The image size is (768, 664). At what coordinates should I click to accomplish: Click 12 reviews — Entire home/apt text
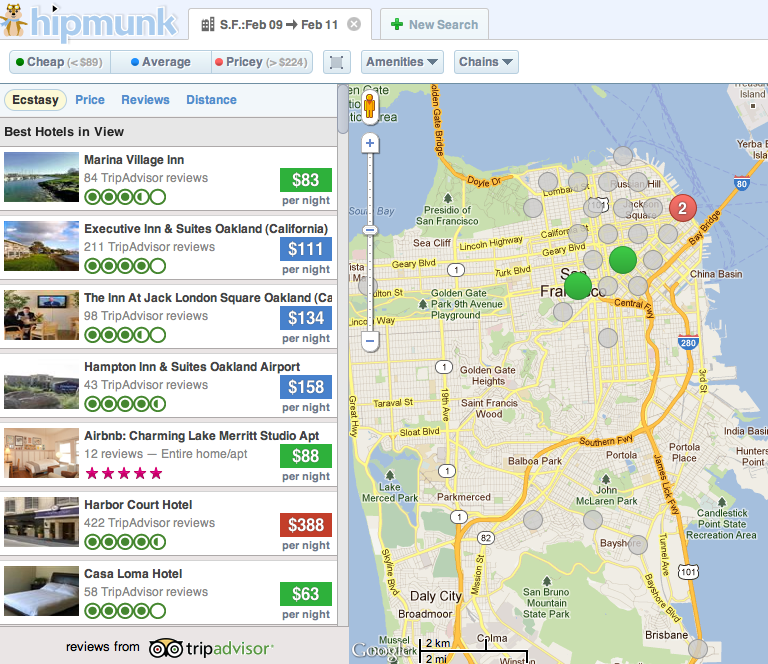[x=166, y=454]
